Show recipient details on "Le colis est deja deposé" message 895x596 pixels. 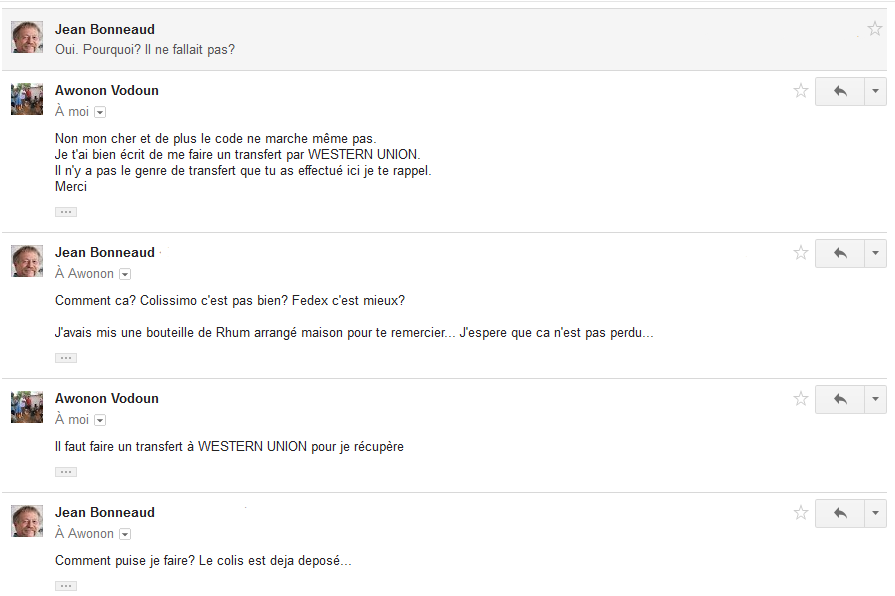click(x=125, y=534)
